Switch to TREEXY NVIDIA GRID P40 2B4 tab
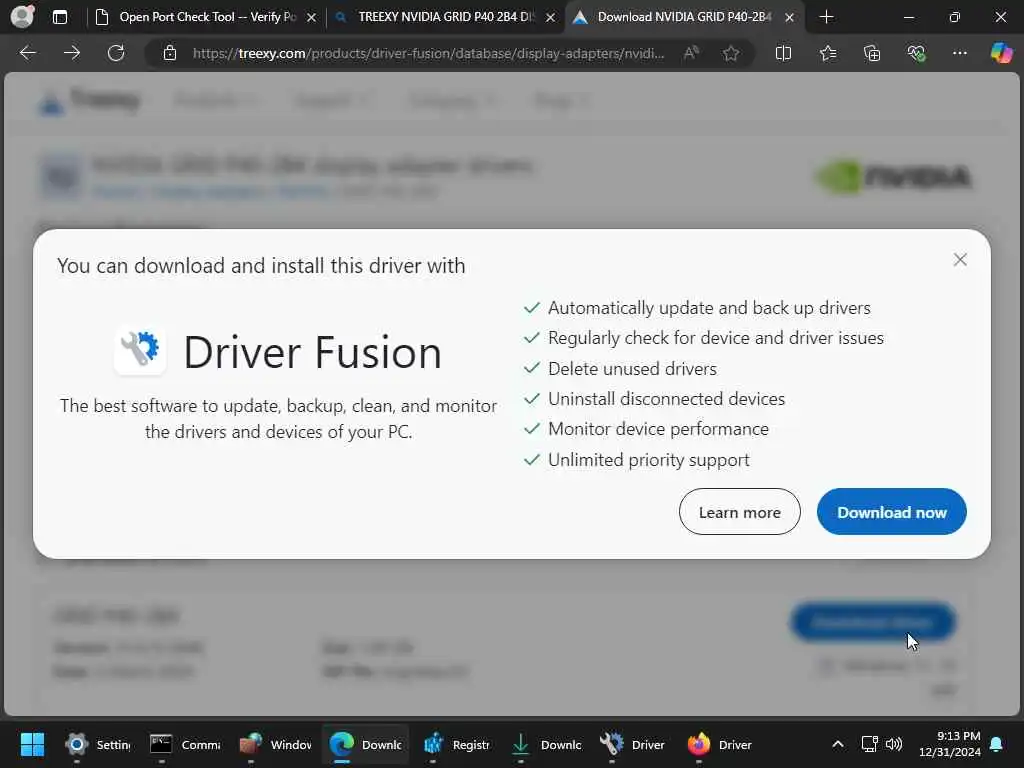Image resolution: width=1024 pixels, height=768 pixels. [x=444, y=17]
